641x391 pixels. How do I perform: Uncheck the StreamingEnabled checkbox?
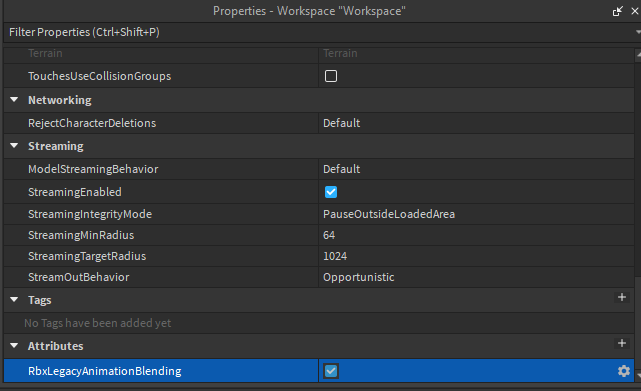pyautogui.click(x=331, y=192)
